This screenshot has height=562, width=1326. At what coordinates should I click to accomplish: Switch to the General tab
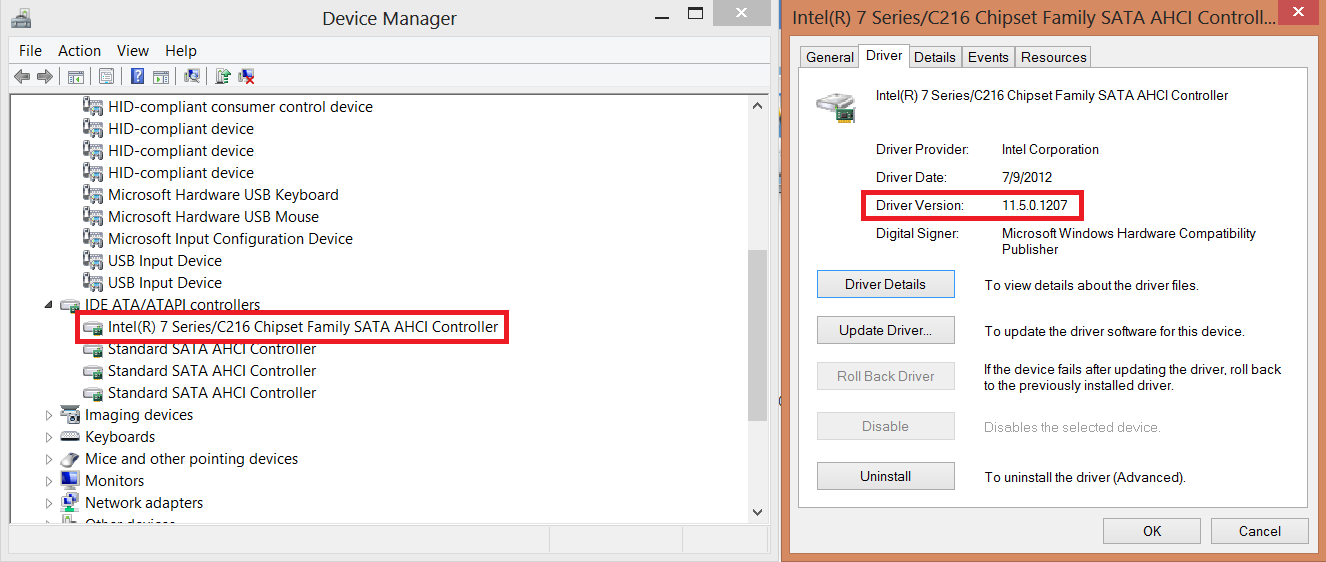pos(830,57)
